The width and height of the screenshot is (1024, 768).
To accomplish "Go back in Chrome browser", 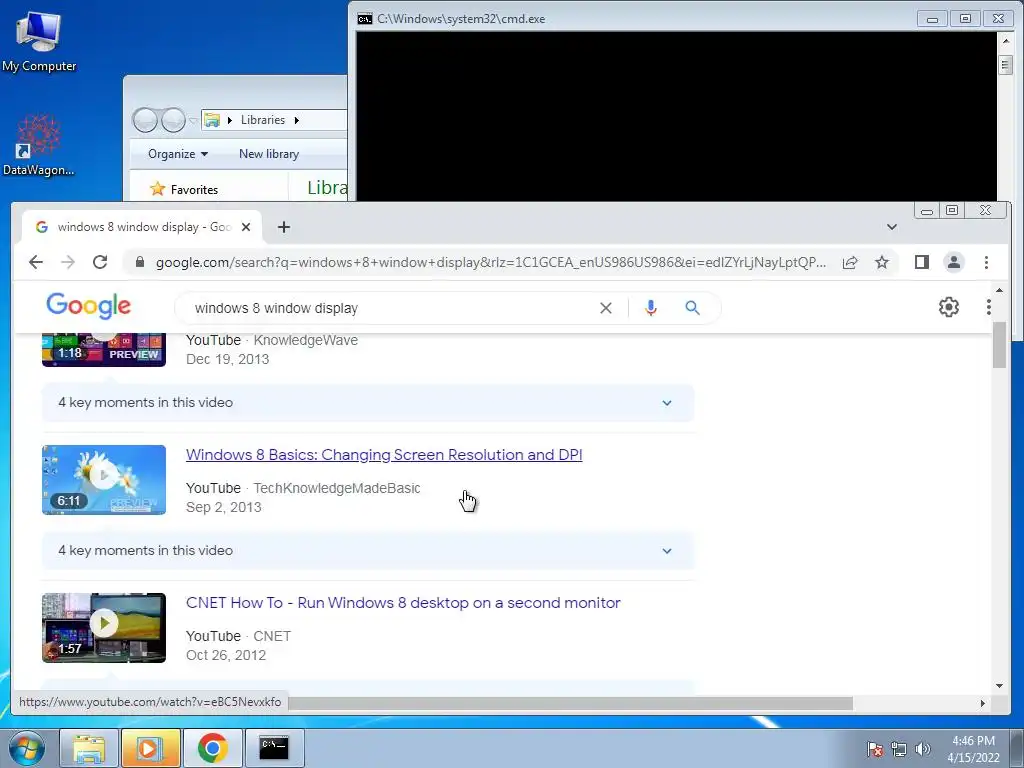I will point(36,263).
